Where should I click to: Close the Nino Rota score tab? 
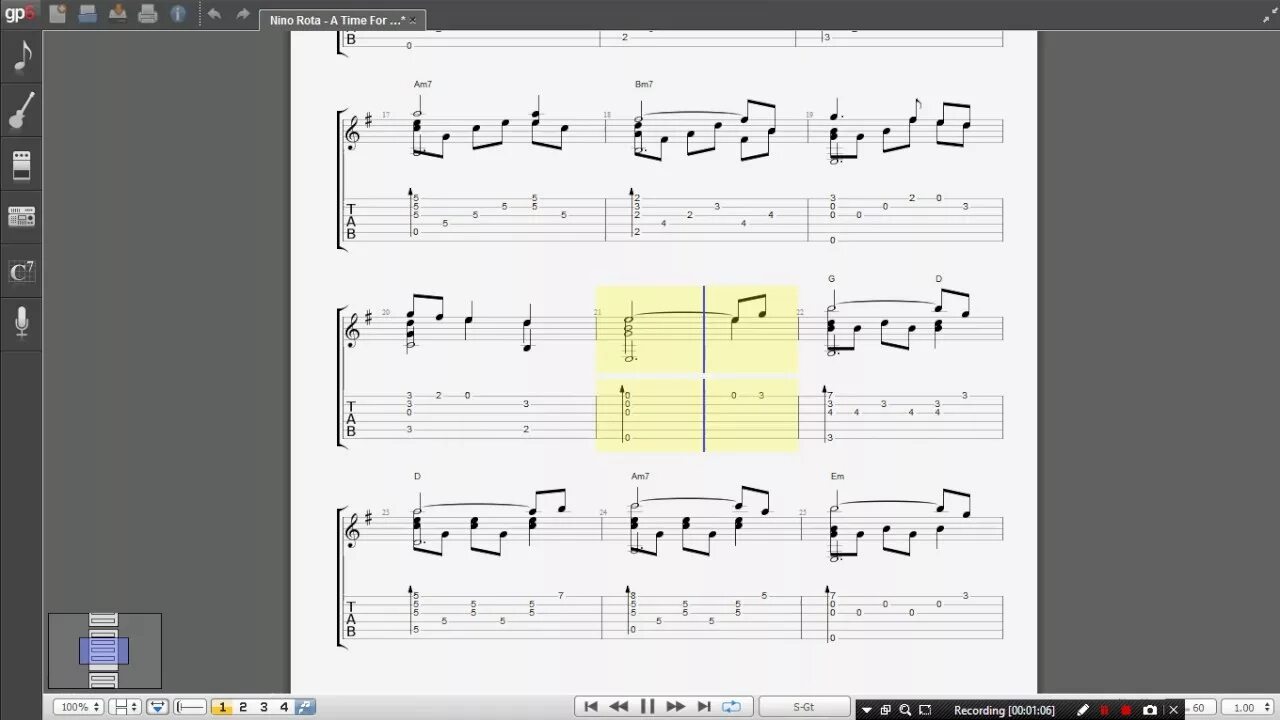413,20
